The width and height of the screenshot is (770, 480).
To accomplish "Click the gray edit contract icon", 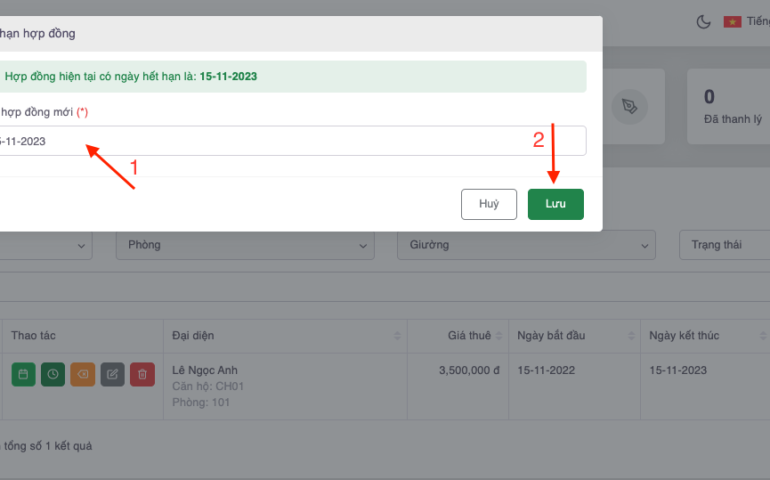I will [x=113, y=375].
